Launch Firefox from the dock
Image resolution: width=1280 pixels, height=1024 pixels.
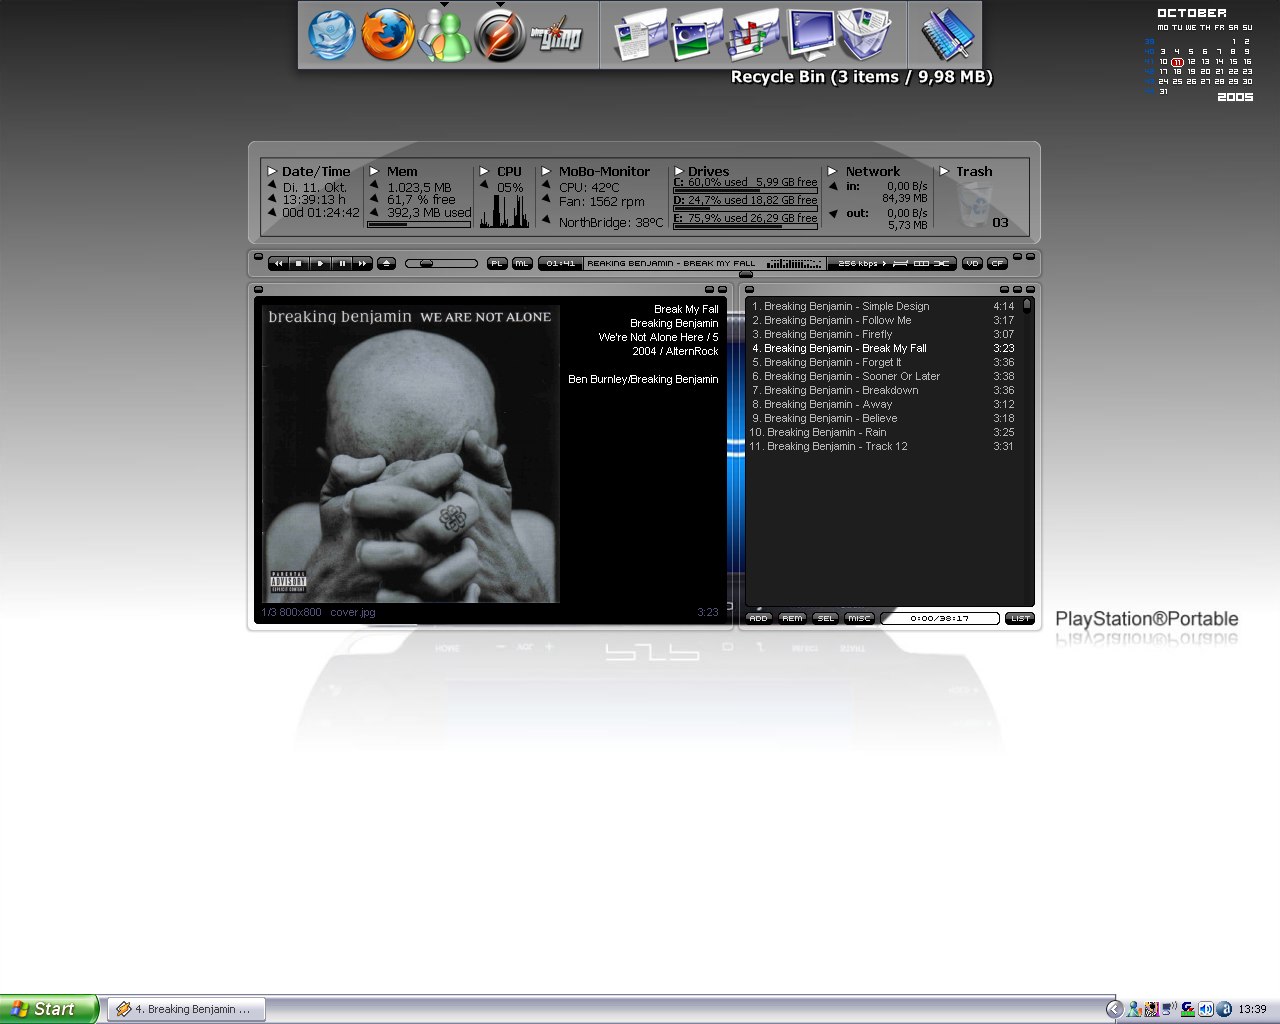pyautogui.click(x=387, y=35)
